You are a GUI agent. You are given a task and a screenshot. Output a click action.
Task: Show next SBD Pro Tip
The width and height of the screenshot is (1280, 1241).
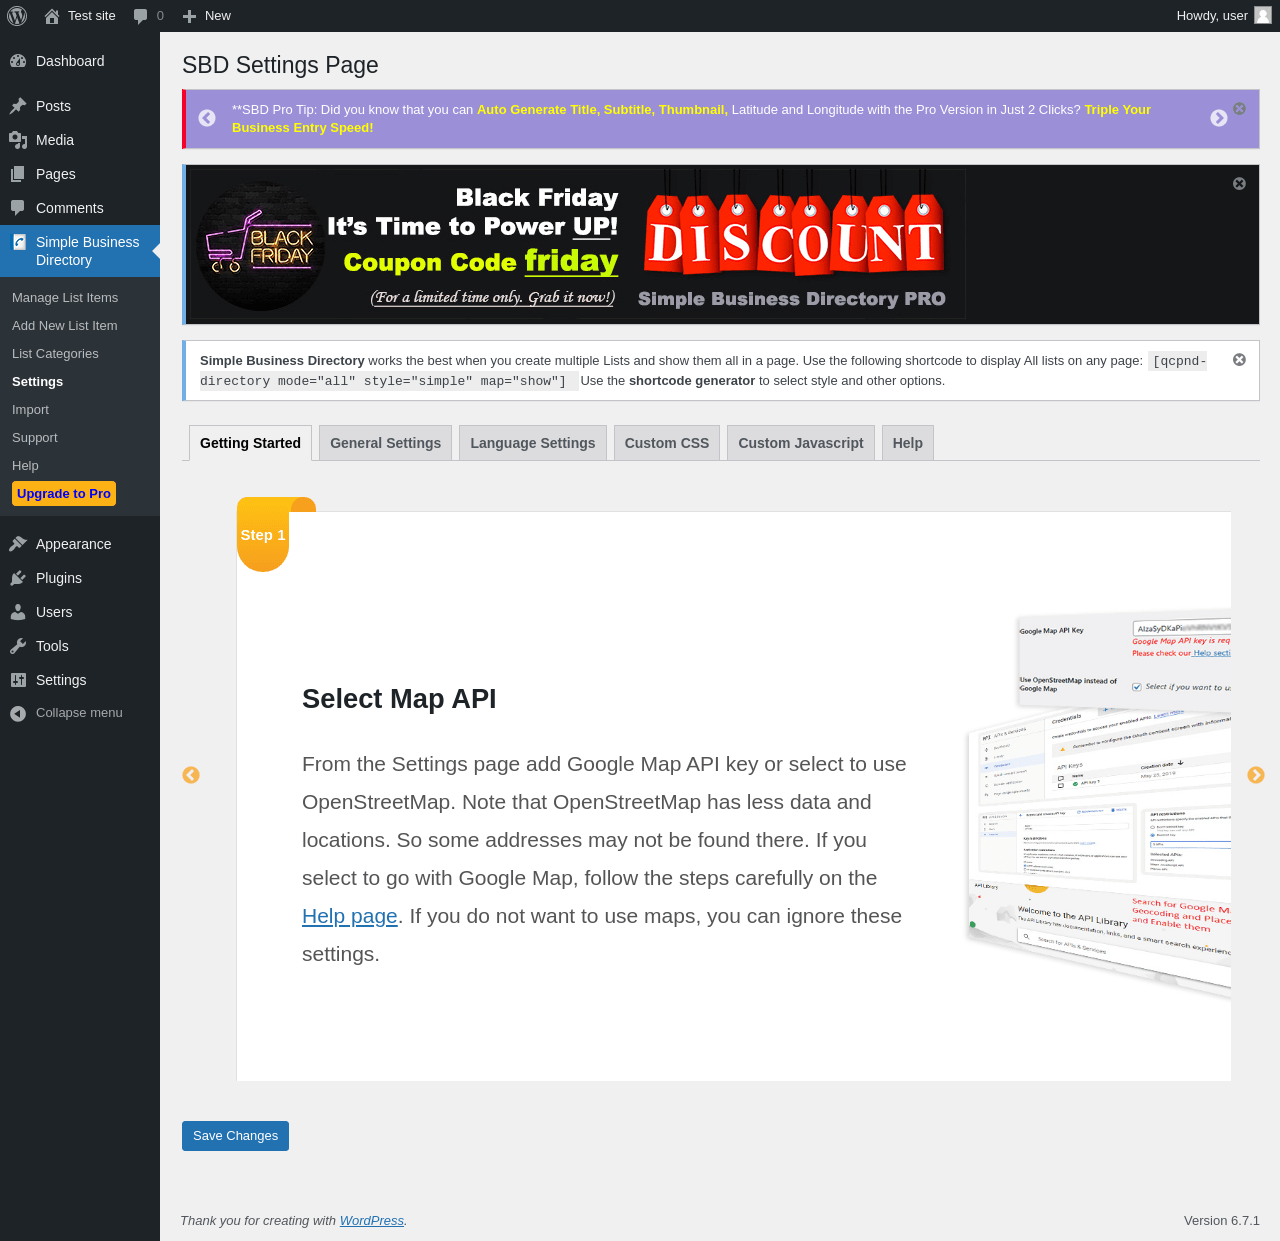click(1219, 118)
